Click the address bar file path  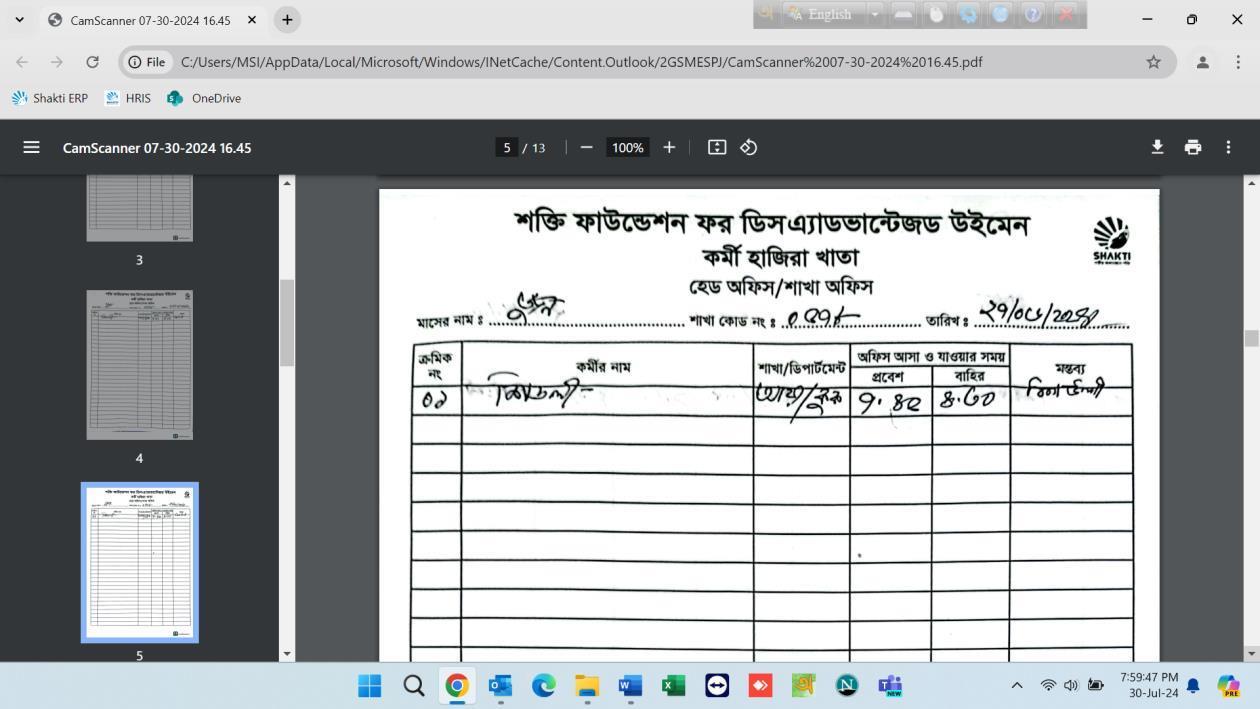pos(582,62)
